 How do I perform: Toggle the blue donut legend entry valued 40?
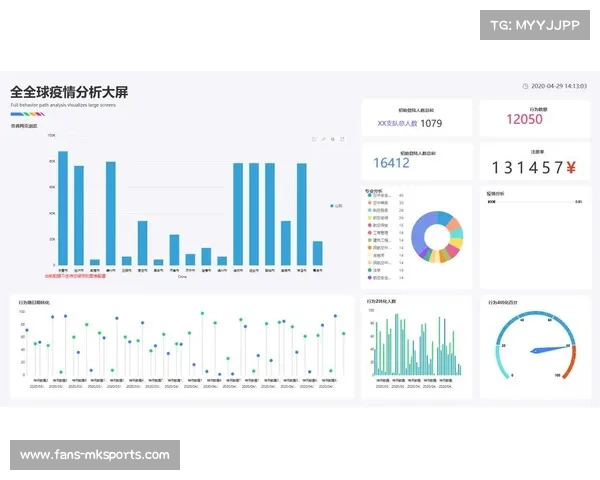pos(370,195)
